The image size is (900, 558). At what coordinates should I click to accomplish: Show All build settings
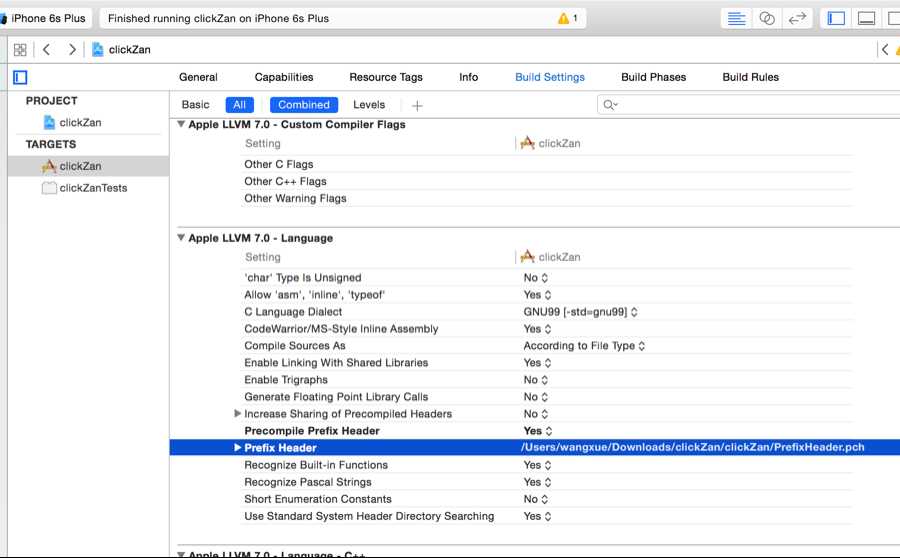point(239,104)
